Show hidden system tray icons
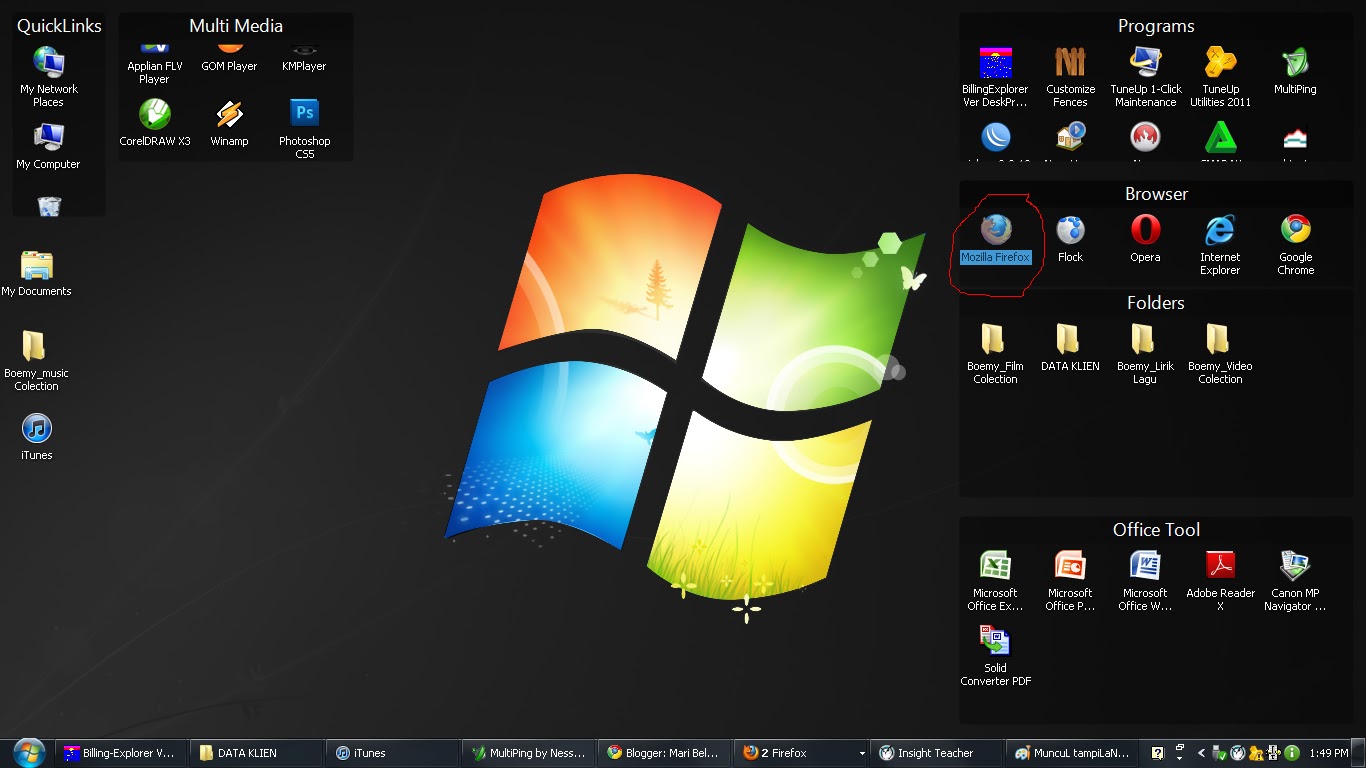 pos(1199,753)
